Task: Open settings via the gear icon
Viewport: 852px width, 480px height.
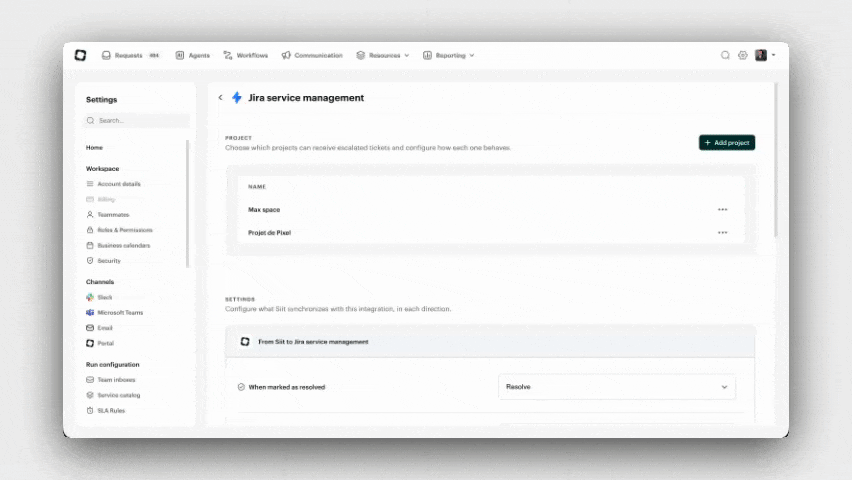Action: [x=743, y=55]
